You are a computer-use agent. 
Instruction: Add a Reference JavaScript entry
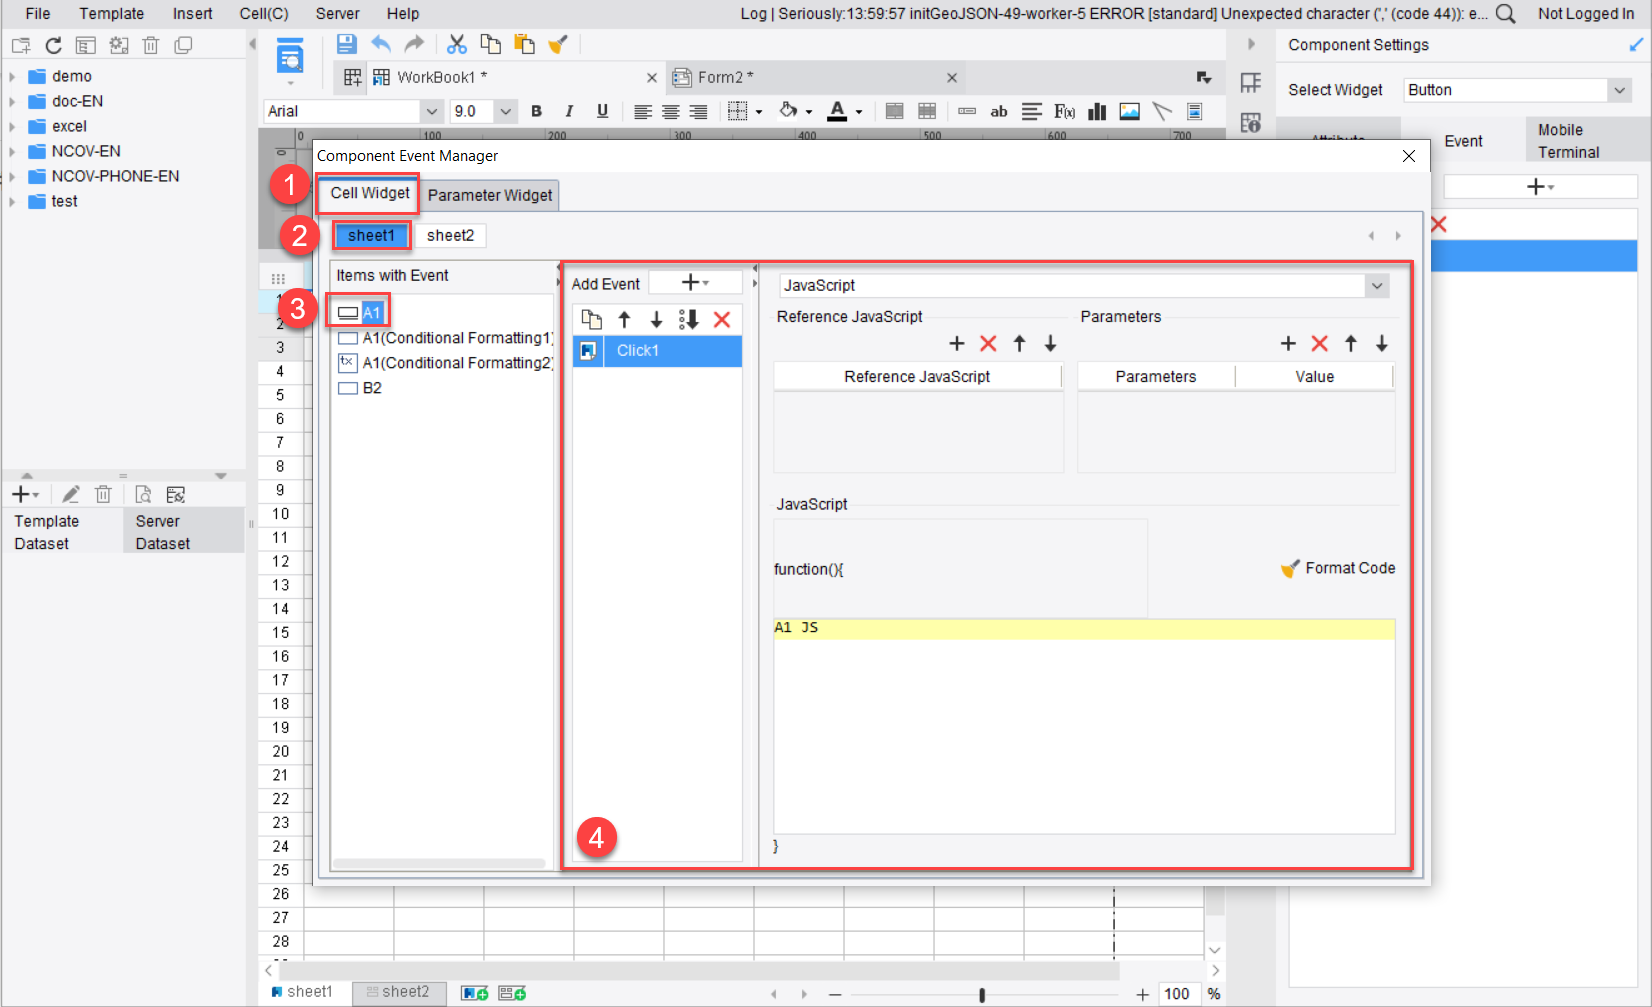point(957,343)
